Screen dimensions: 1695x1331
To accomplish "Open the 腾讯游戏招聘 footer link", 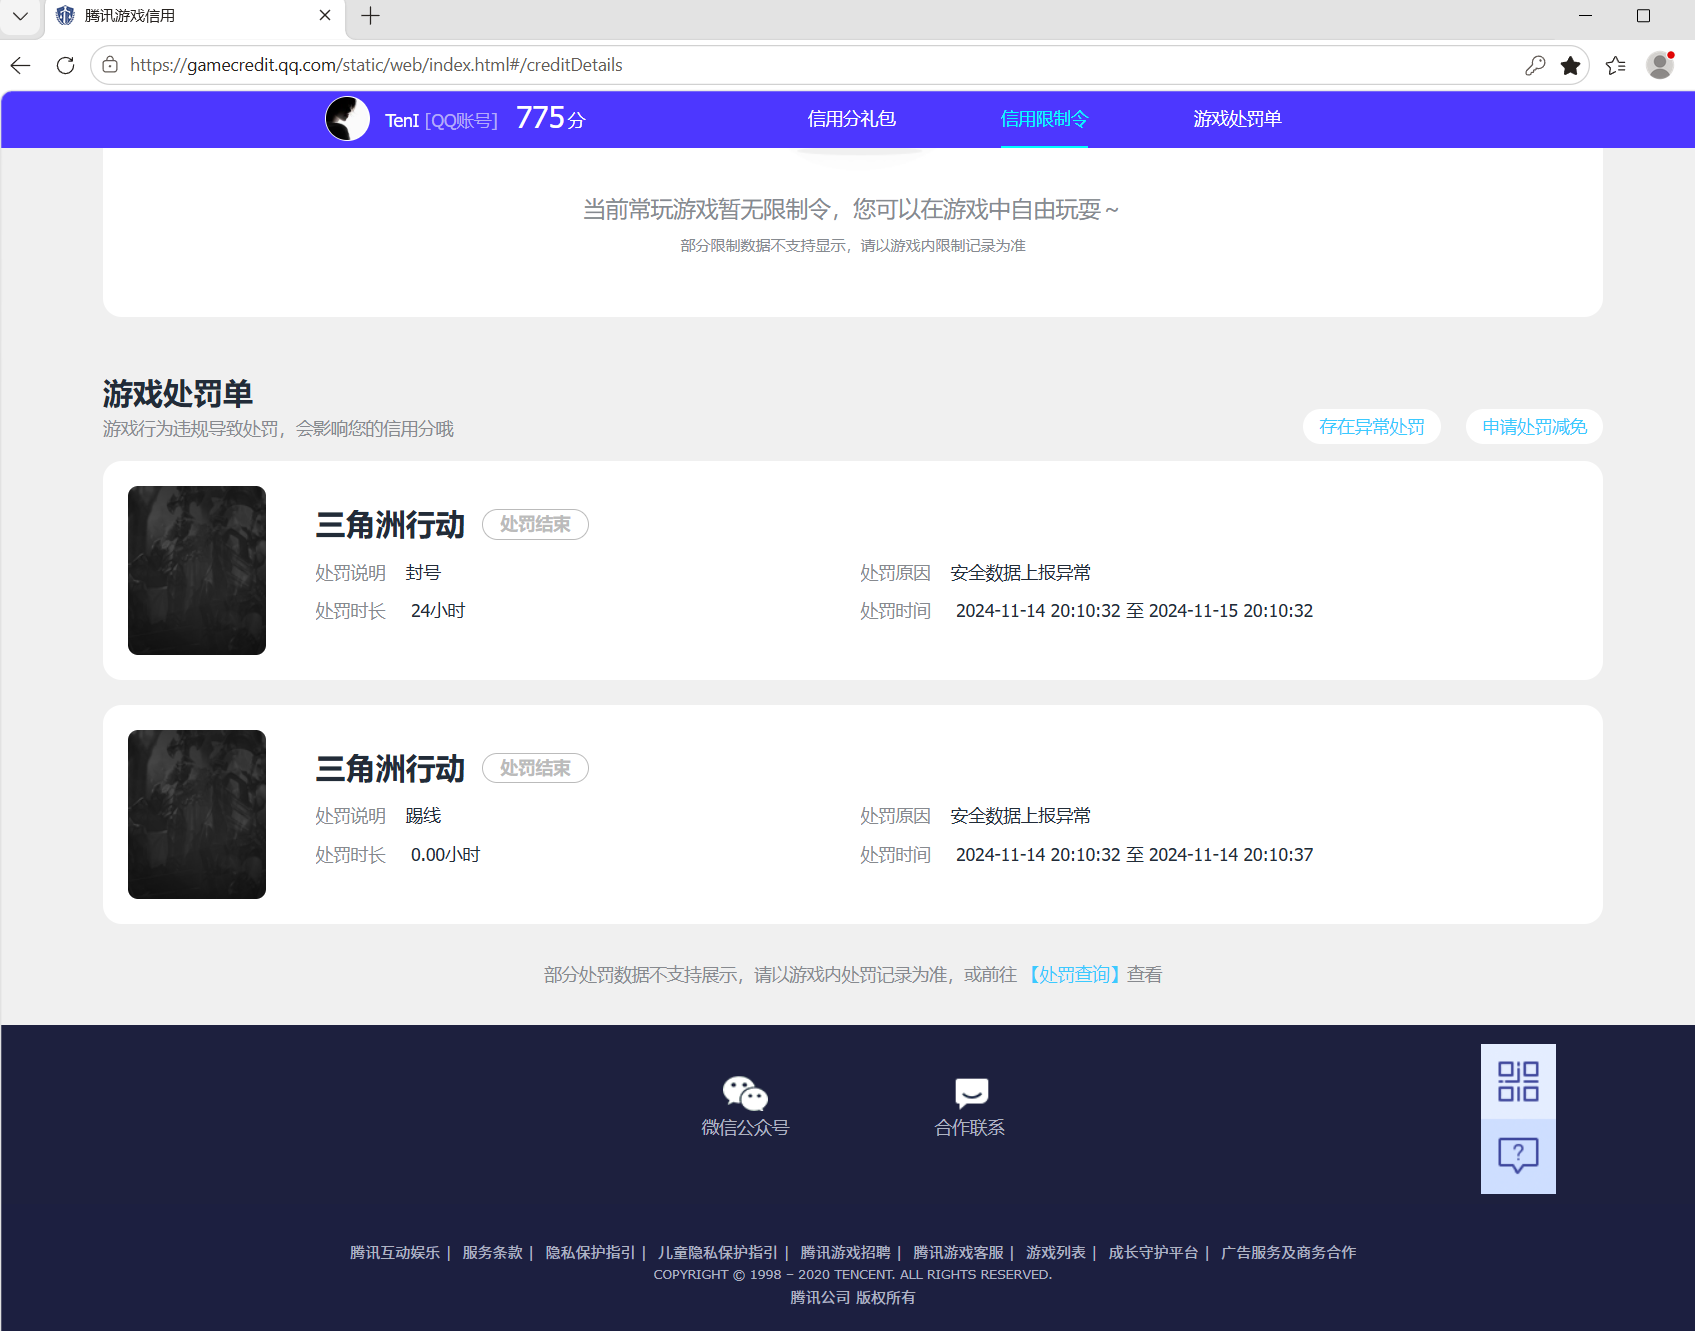I will pos(845,1253).
